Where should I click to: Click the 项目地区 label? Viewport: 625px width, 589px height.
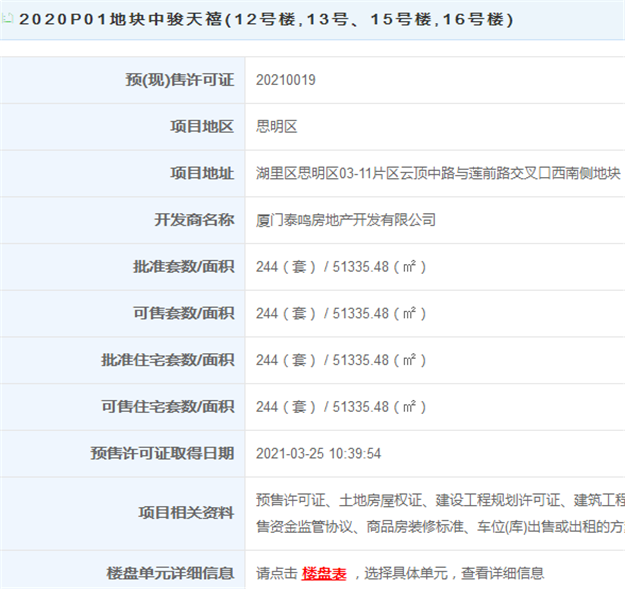[202, 126]
